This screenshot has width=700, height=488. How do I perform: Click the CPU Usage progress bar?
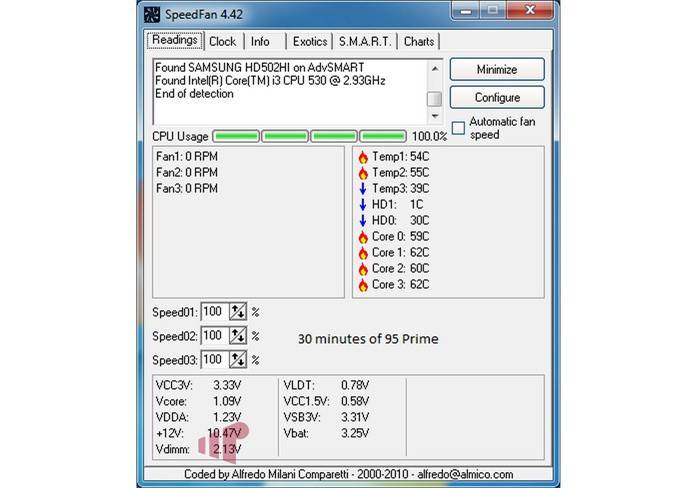[309, 136]
